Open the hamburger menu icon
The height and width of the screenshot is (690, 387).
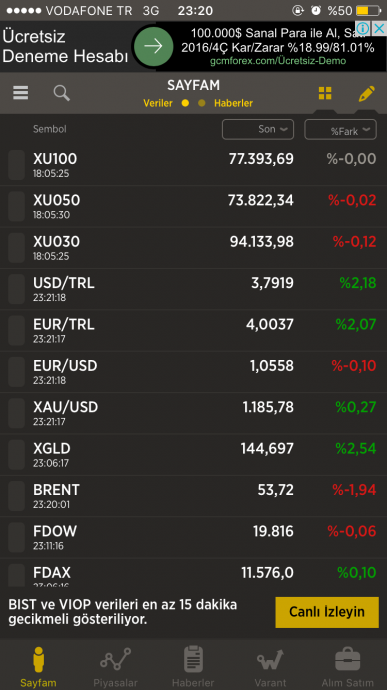pyautogui.click(x=21, y=93)
